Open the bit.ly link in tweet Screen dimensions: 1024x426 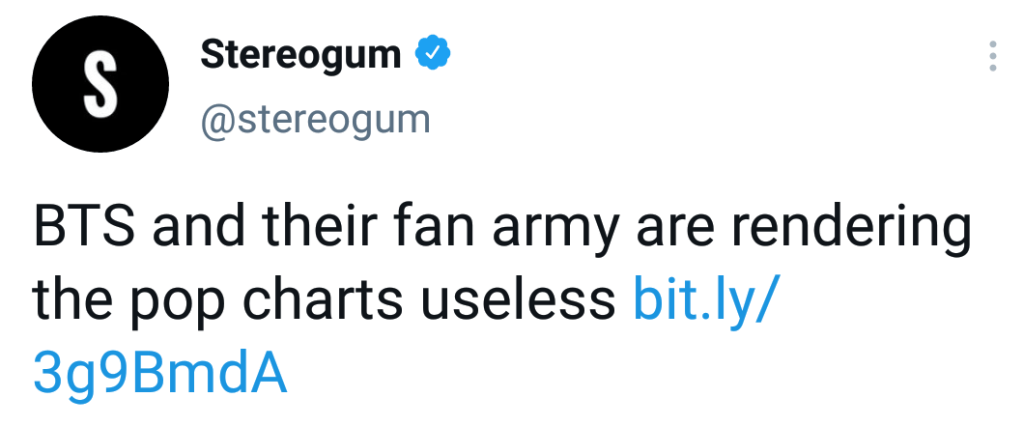pos(704,300)
